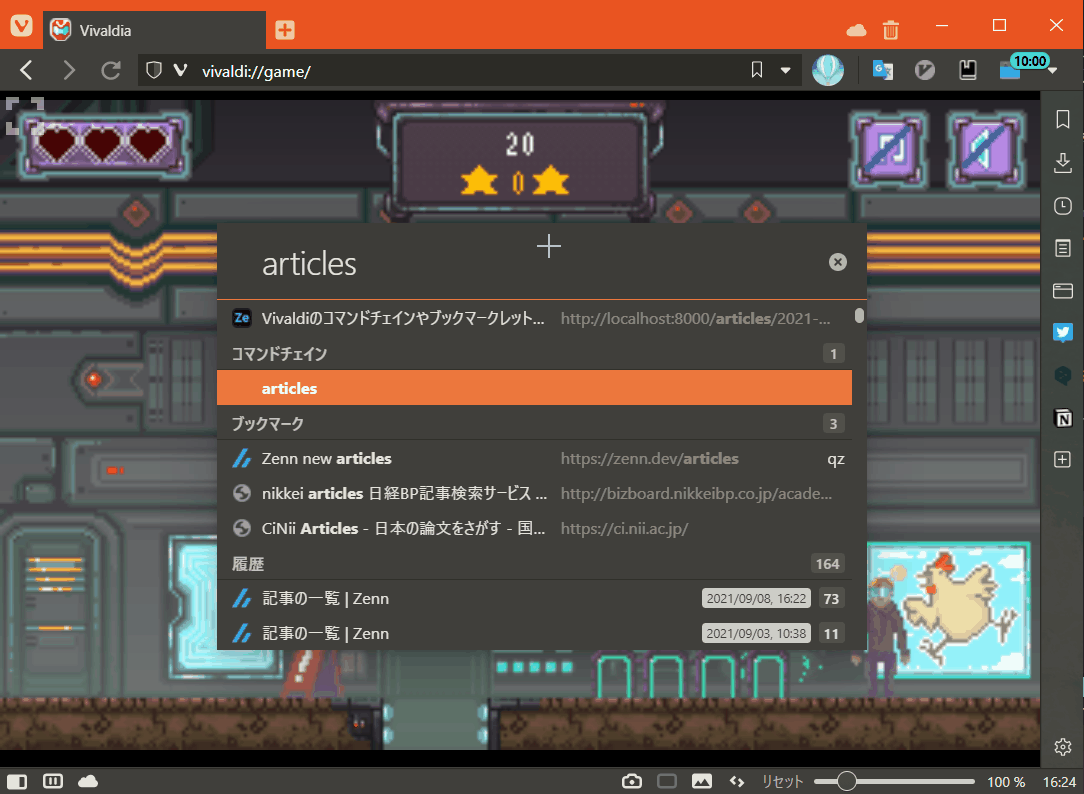The width and height of the screenshot is (1084, 794).
Task: Open nikkei articles bookmark result
Action: click(x=534, y=493)
